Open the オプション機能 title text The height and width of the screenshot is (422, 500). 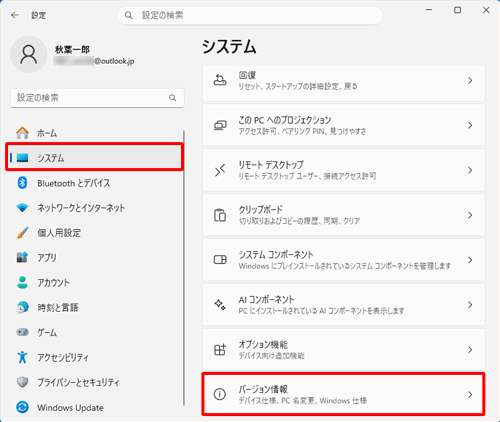(x=263, y=344)
